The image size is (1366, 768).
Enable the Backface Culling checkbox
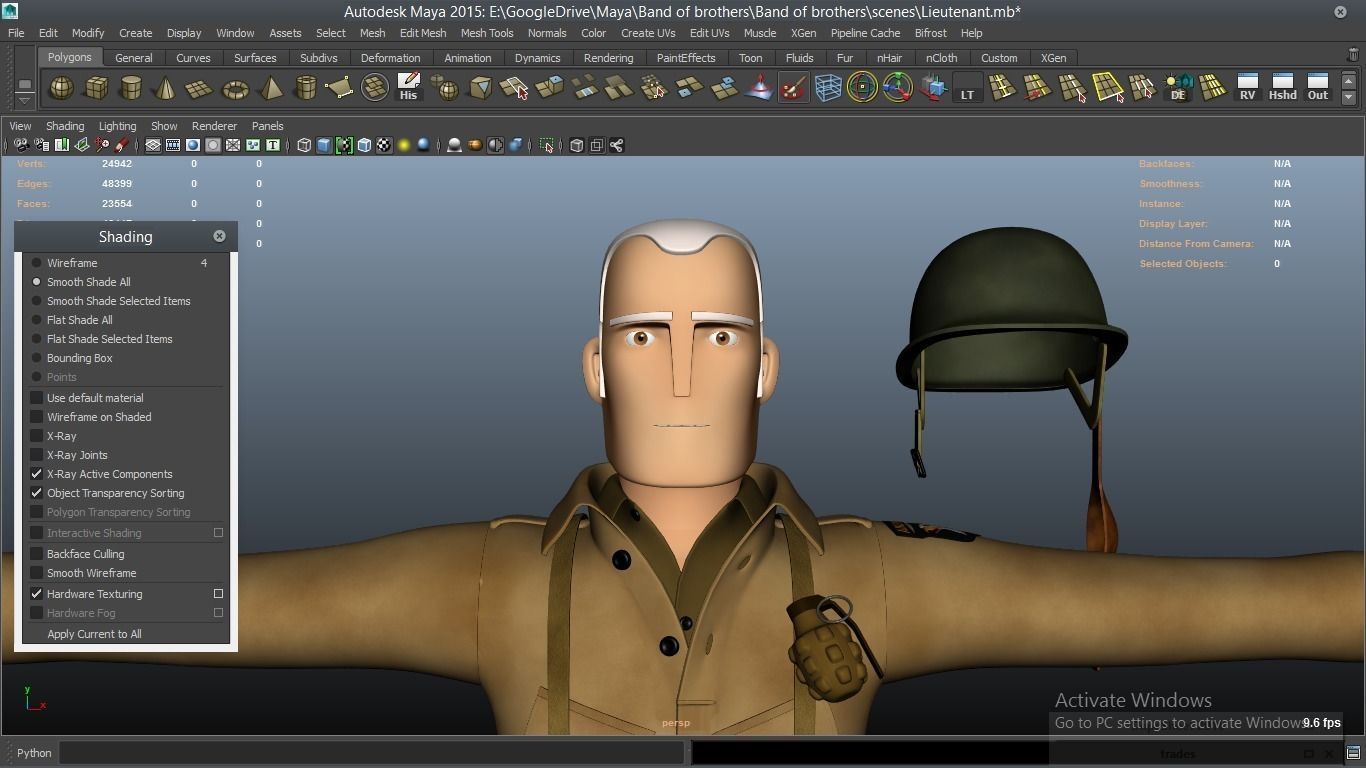(x=37, y=554)
